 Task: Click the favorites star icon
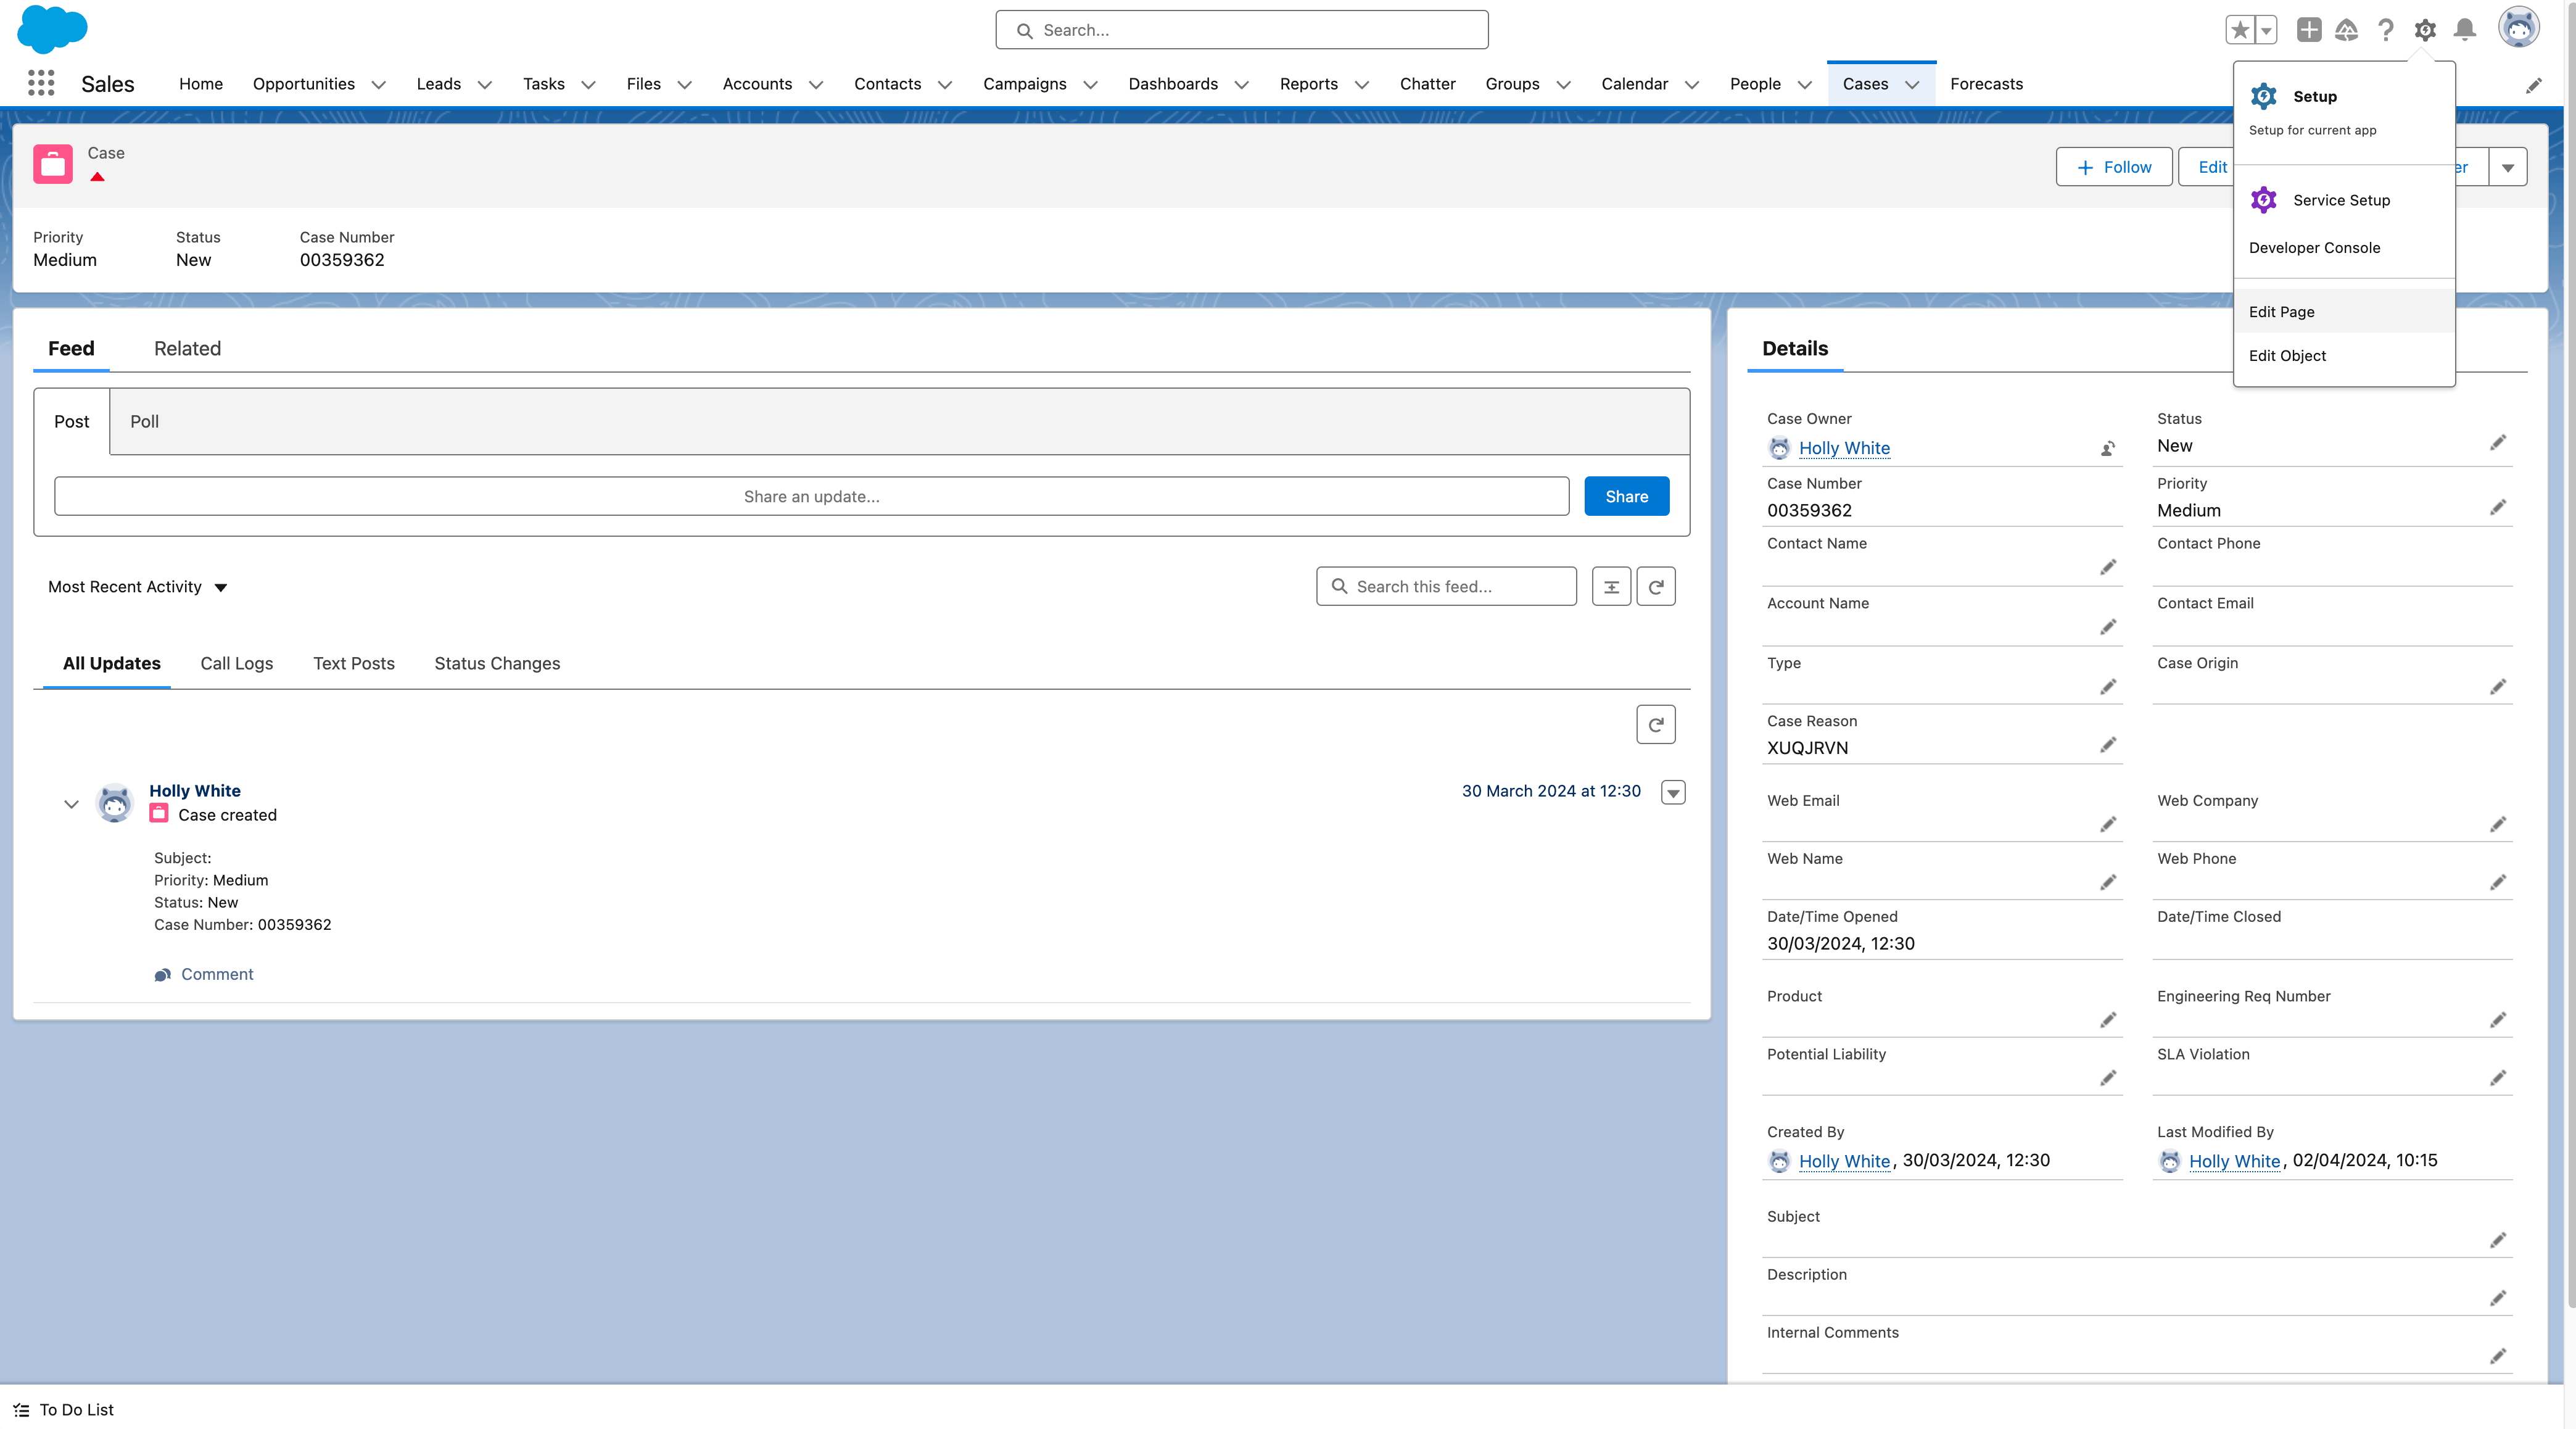[x=2240, y=30]
